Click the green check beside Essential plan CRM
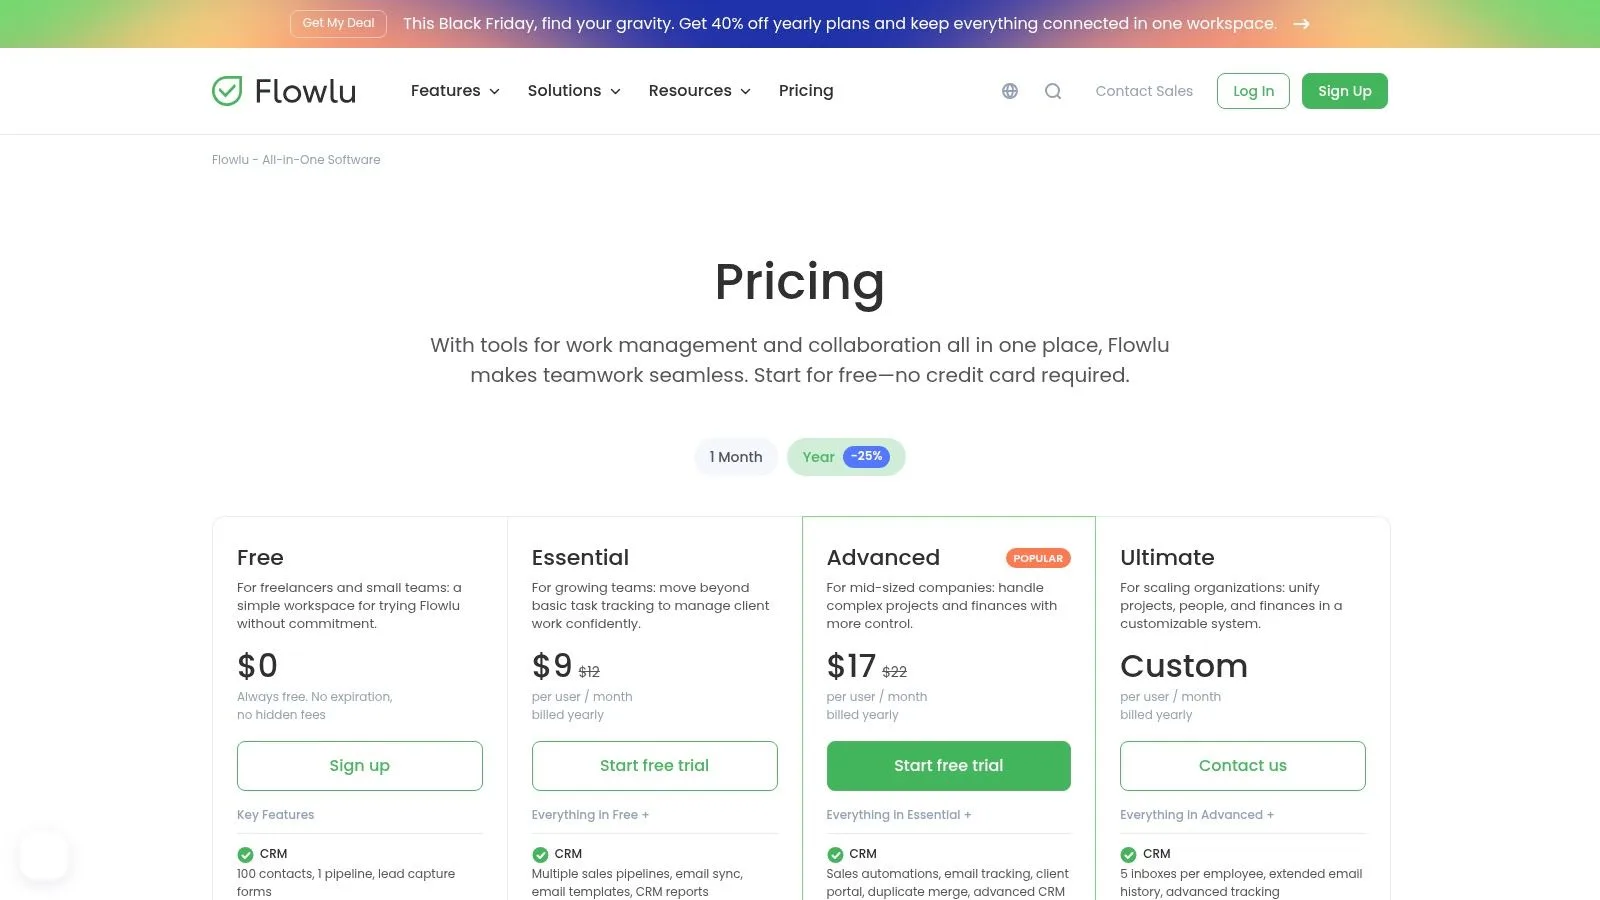Screen dimensions: 1600x900 [x=540, y=854]
